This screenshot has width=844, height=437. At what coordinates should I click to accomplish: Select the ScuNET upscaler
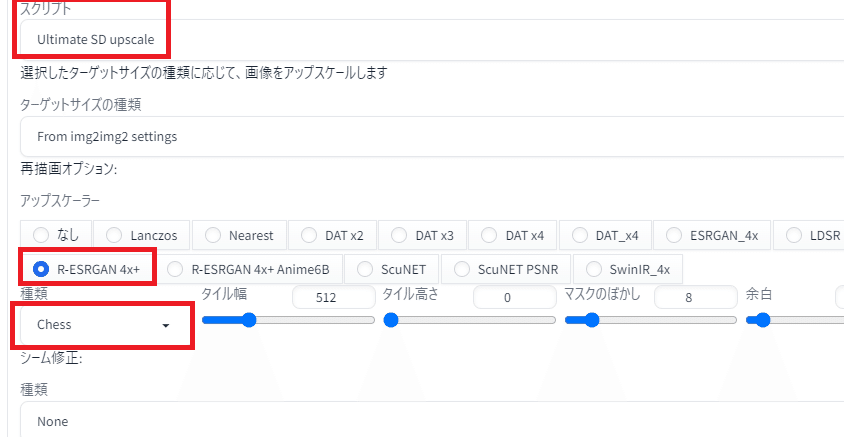click(391, 269)
